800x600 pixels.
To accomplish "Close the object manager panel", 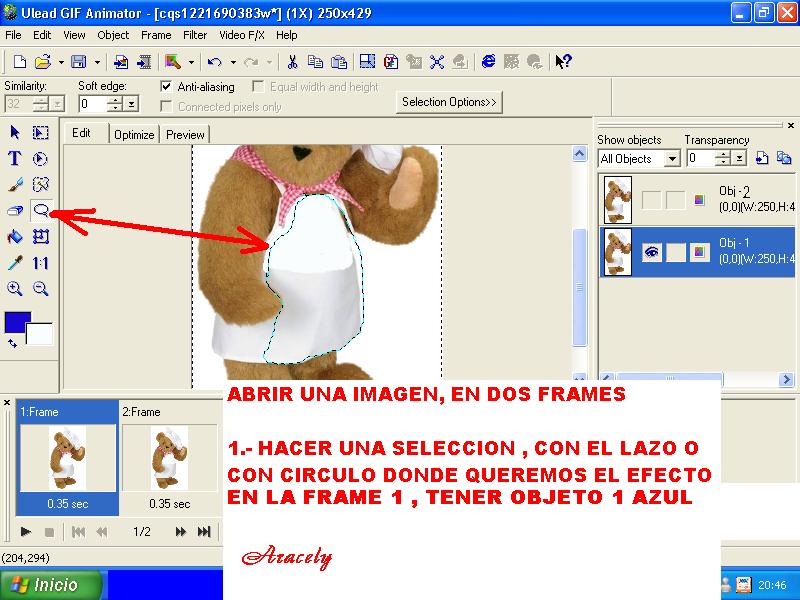I will point(790,125).
